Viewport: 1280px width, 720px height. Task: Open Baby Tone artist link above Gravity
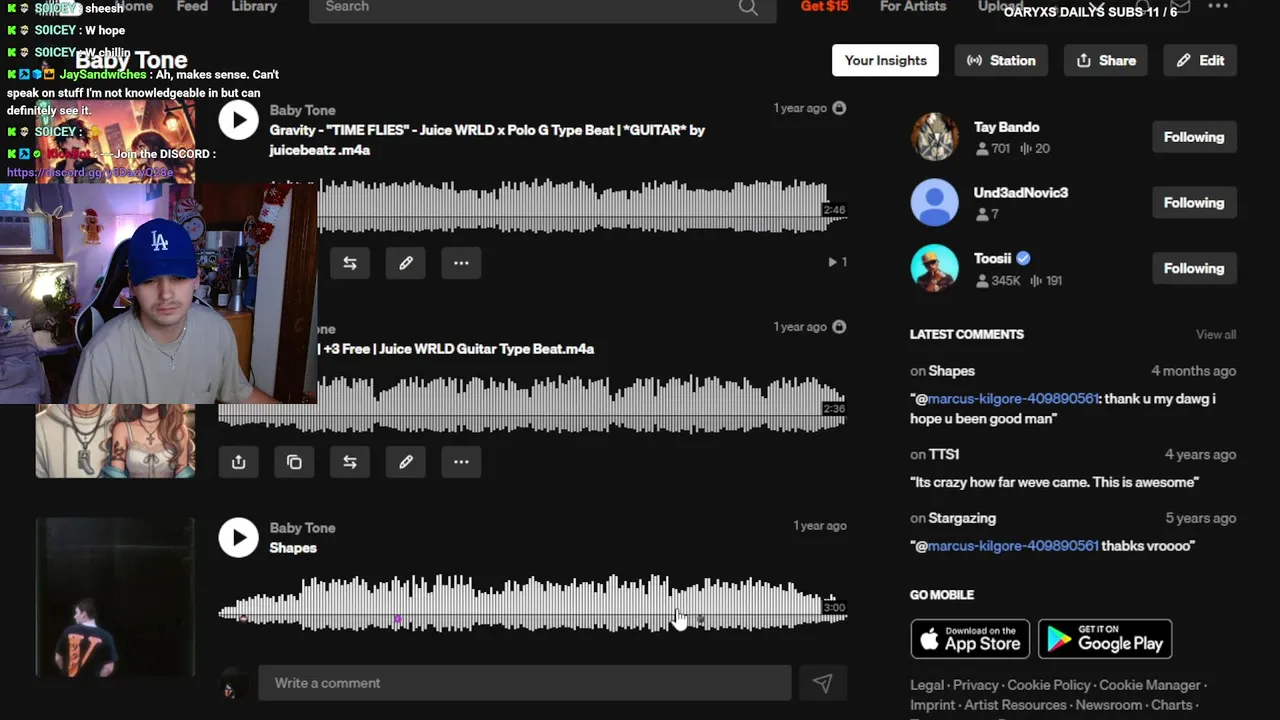(x=302, y=110)
